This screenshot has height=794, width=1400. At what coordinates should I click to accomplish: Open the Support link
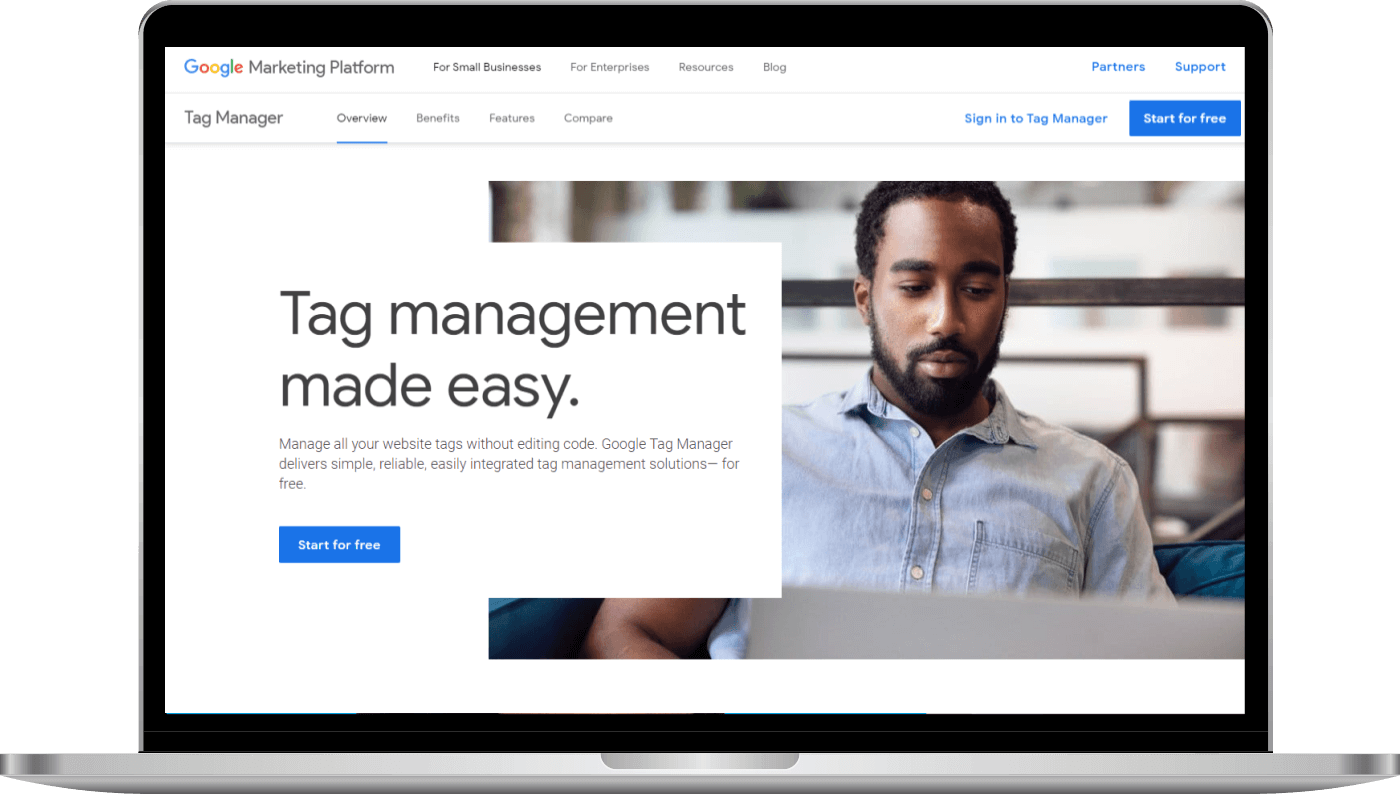point(1200,67)
